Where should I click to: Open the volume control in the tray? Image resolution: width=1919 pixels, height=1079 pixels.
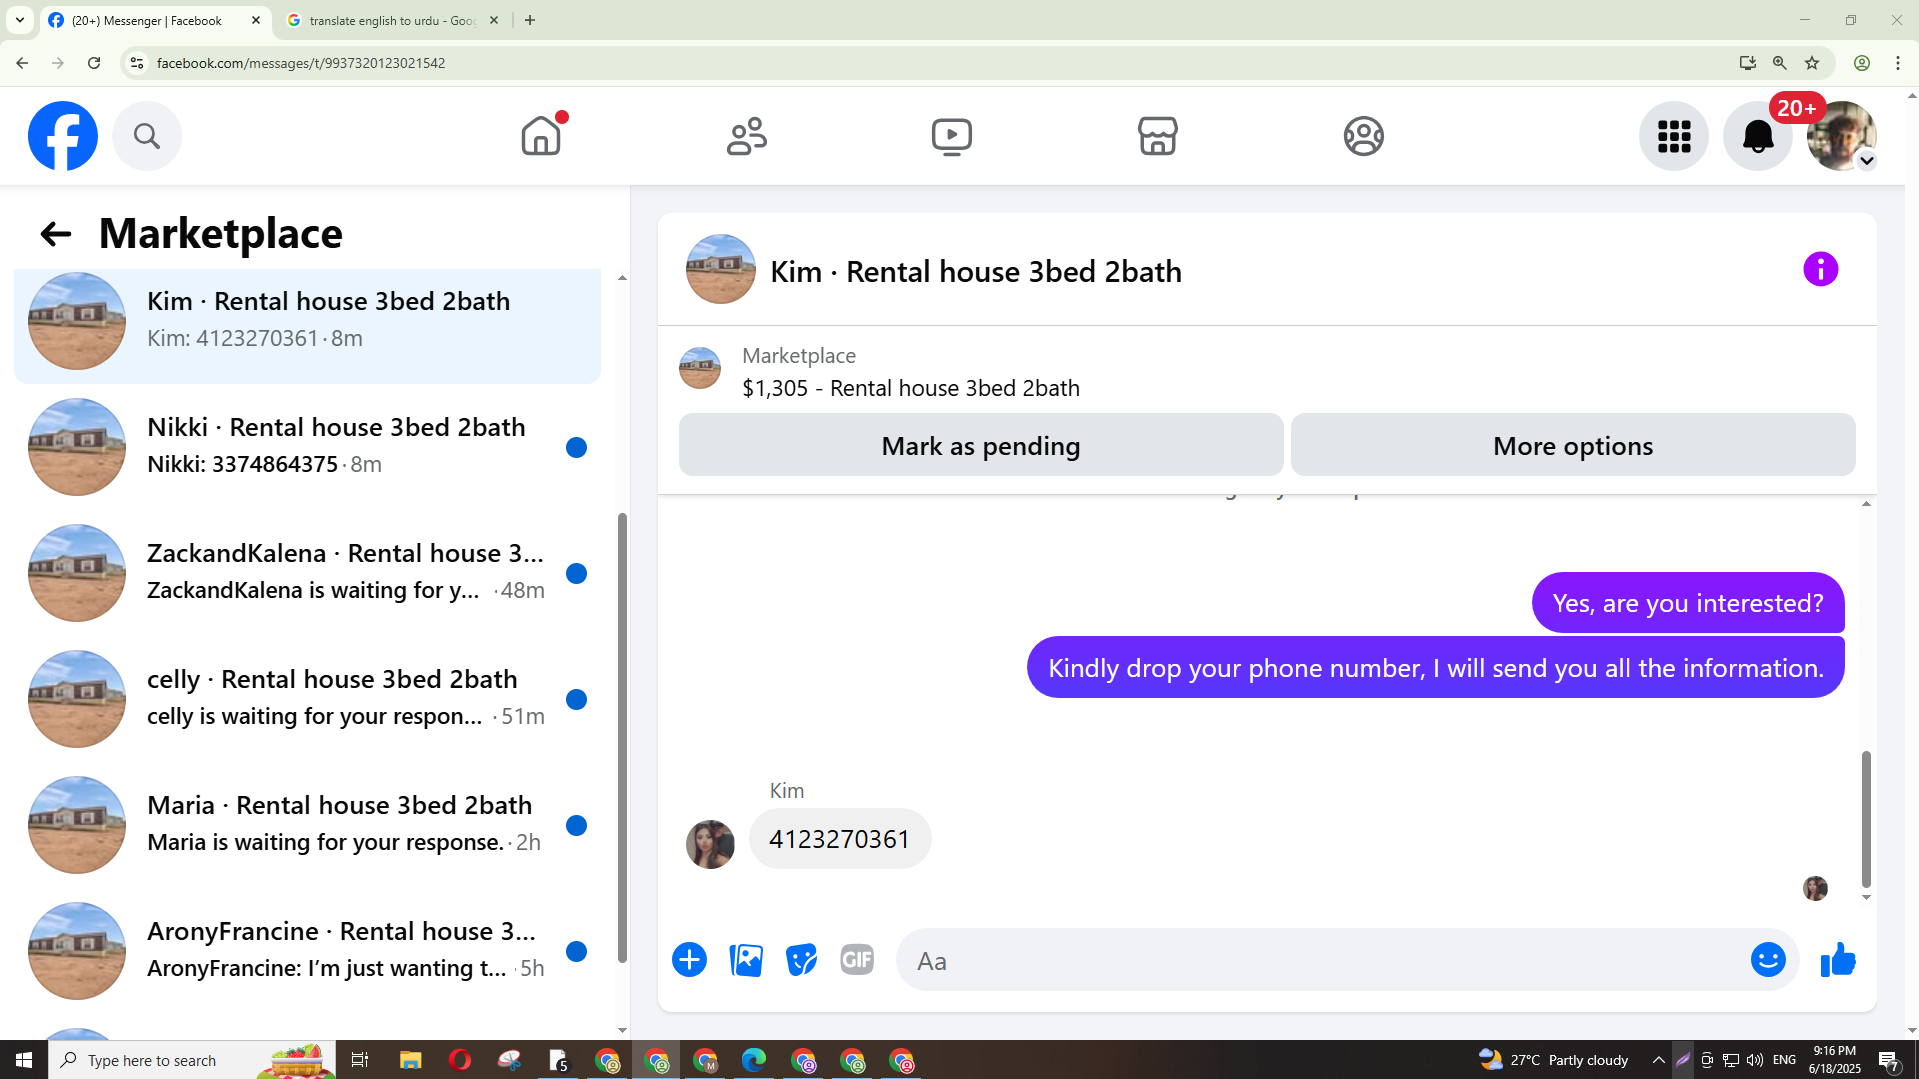(1755, 1060)
